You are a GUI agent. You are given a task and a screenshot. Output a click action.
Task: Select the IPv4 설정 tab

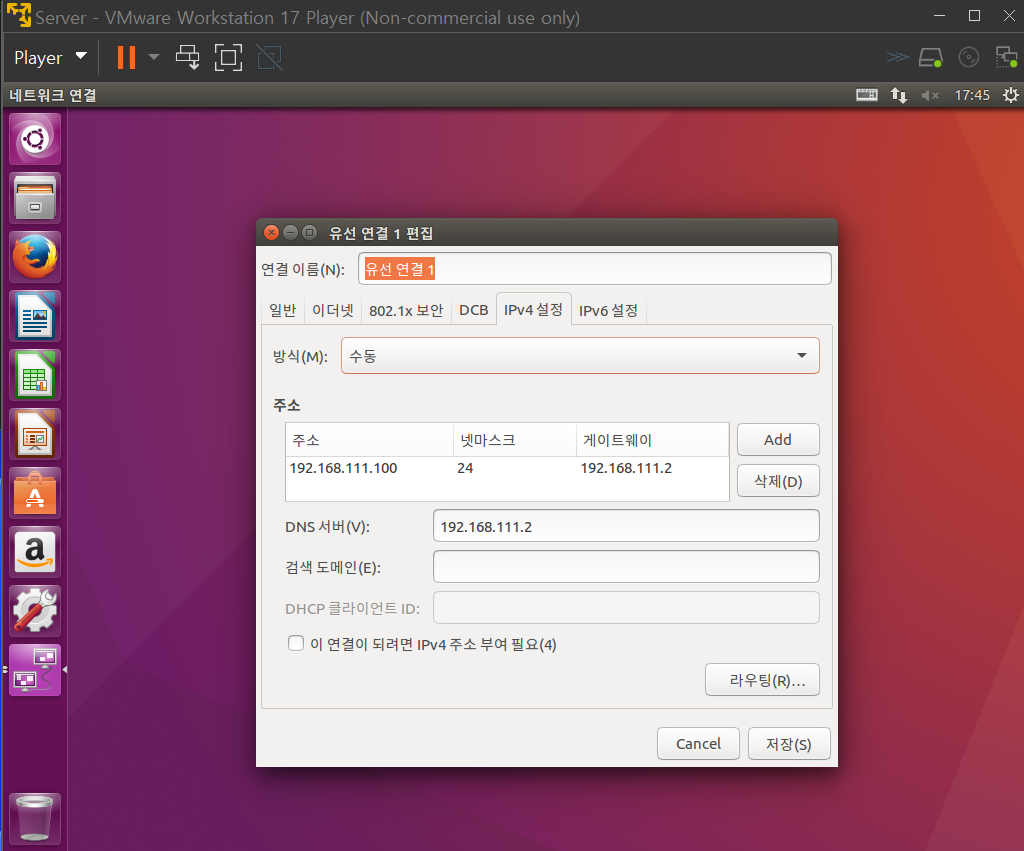click(x=534, y=310)
